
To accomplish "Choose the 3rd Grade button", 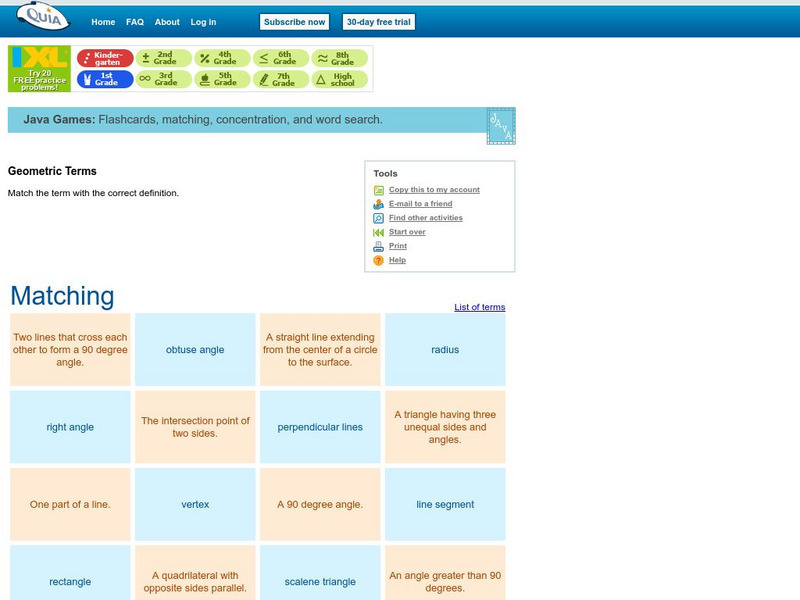I will tap(163, 79).
